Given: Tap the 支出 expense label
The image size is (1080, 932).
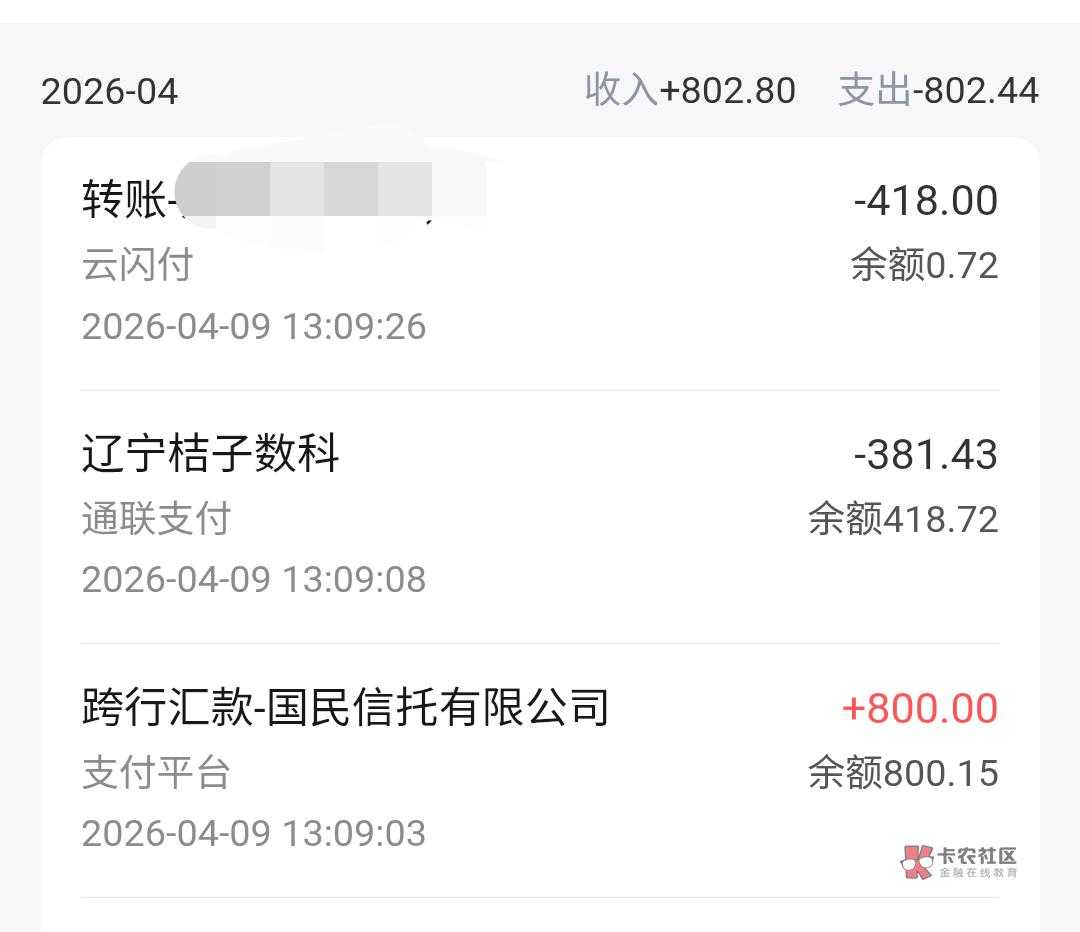Looking at the screenshot, I should tap(874, 90).
